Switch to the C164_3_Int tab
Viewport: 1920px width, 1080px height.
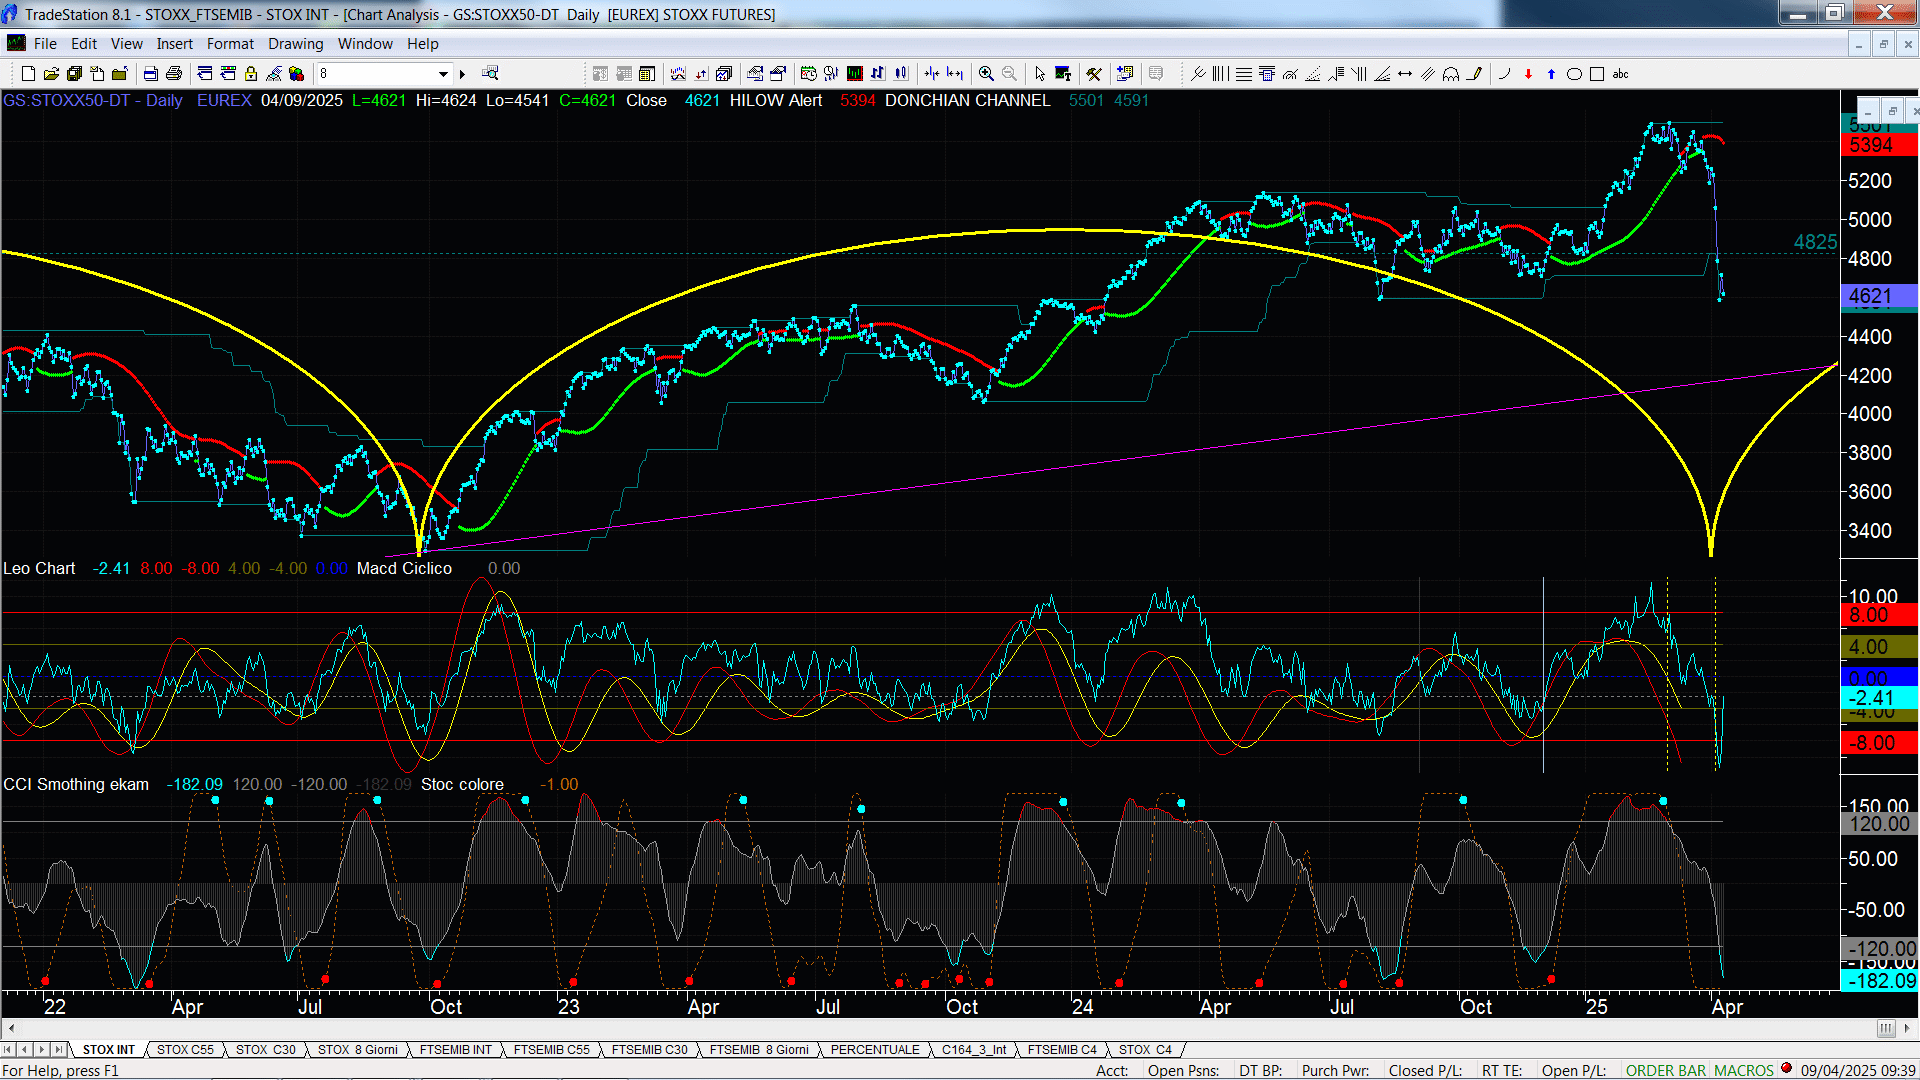pos(974,1049)
